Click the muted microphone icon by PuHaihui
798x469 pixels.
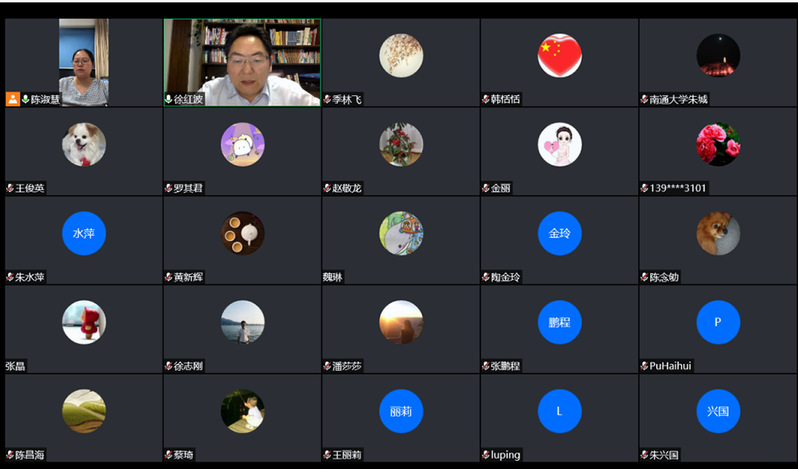click(x=644, y=366)
